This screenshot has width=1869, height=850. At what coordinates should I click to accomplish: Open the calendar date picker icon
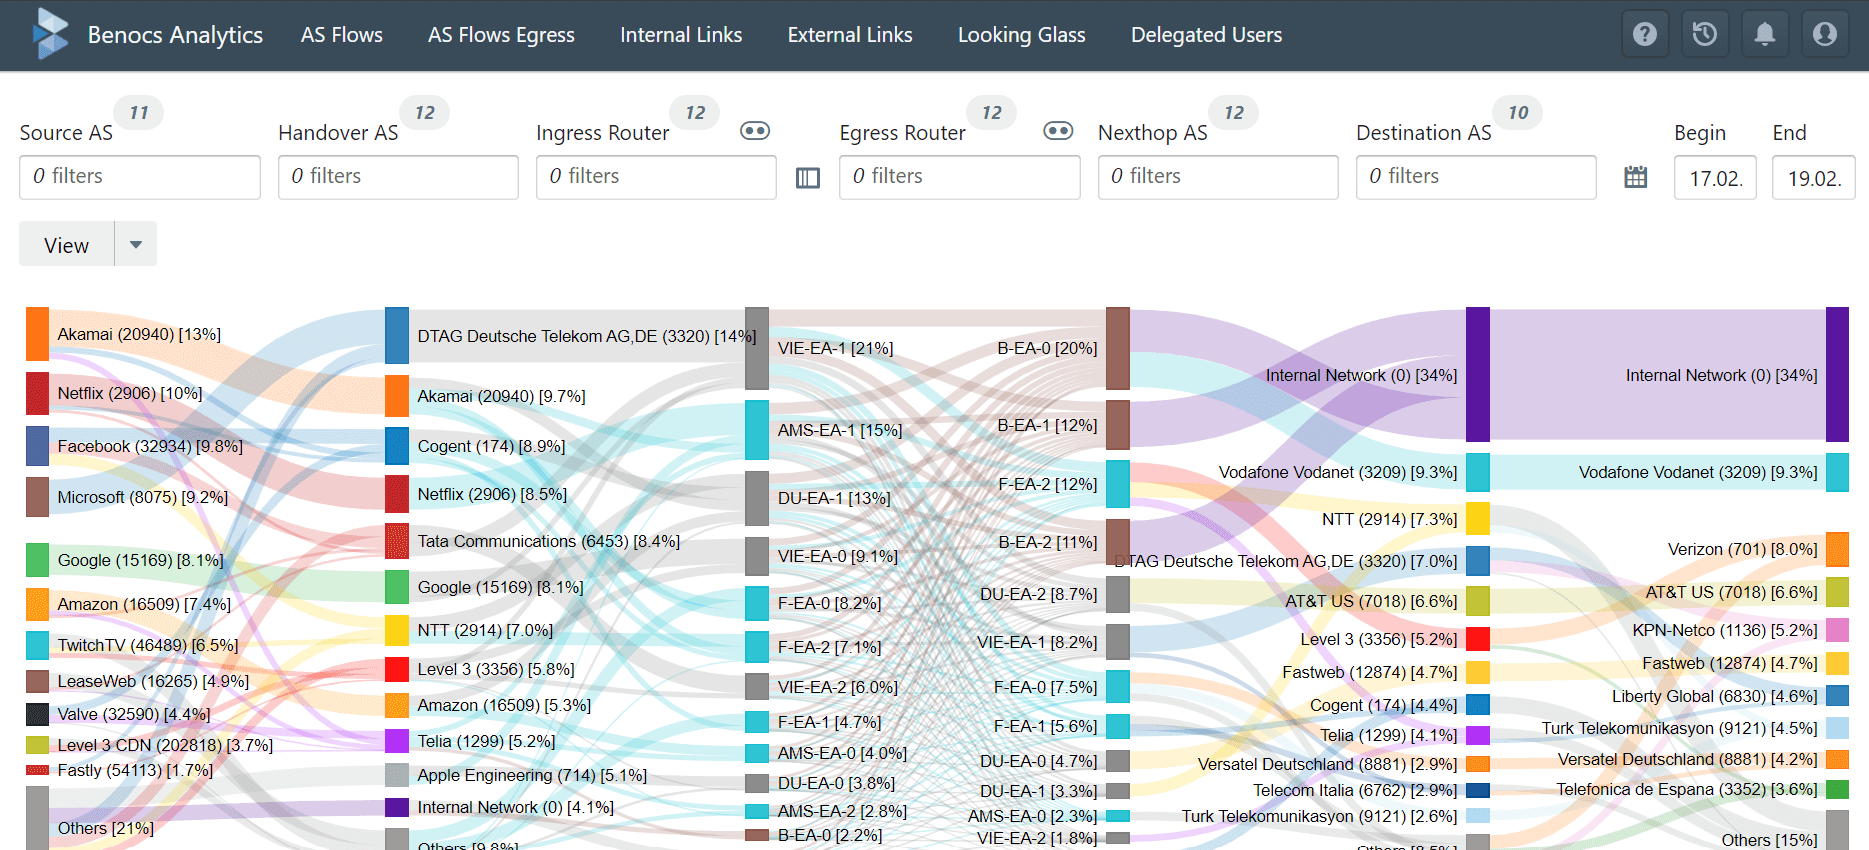(1635, 177)
